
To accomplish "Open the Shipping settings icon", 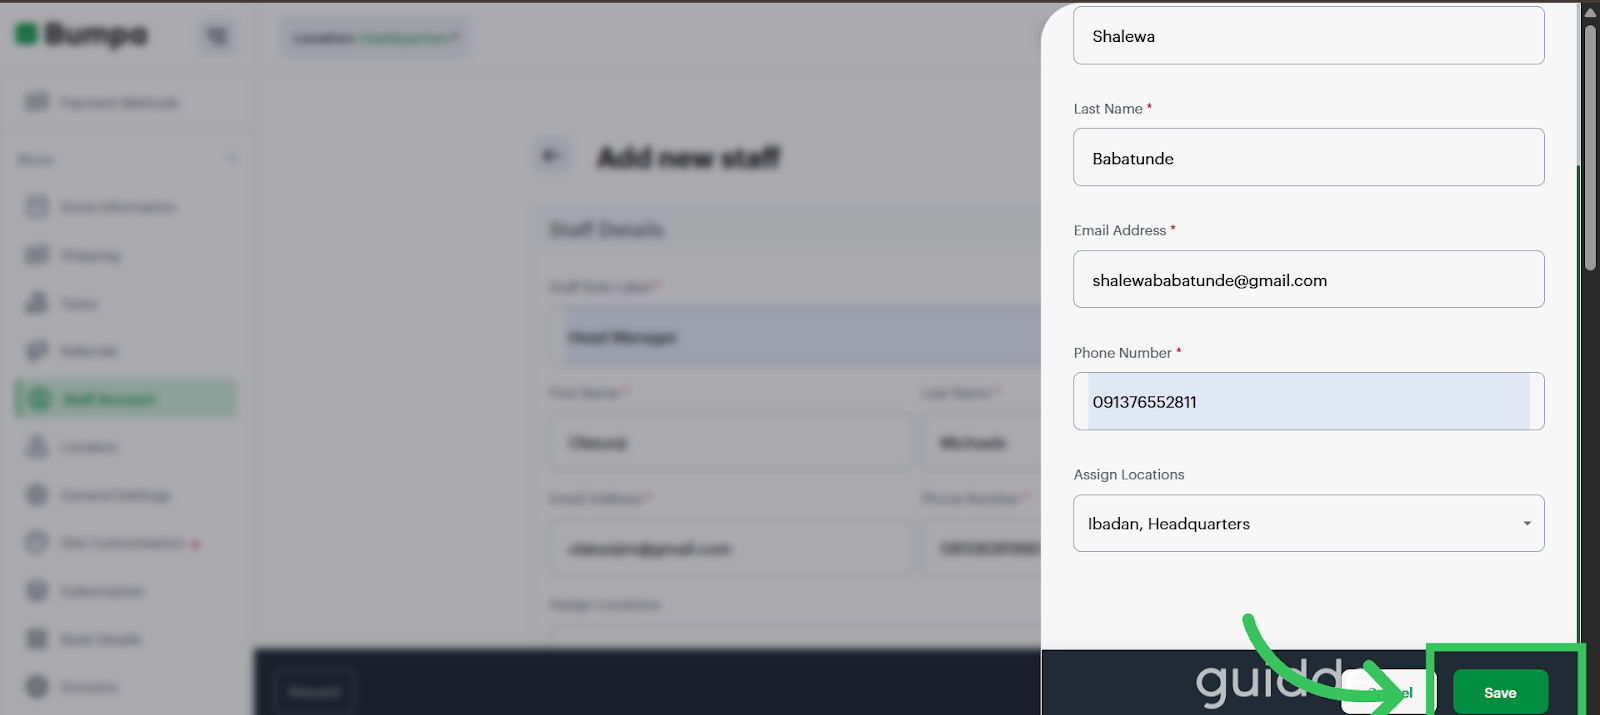I will click(37, 255).
